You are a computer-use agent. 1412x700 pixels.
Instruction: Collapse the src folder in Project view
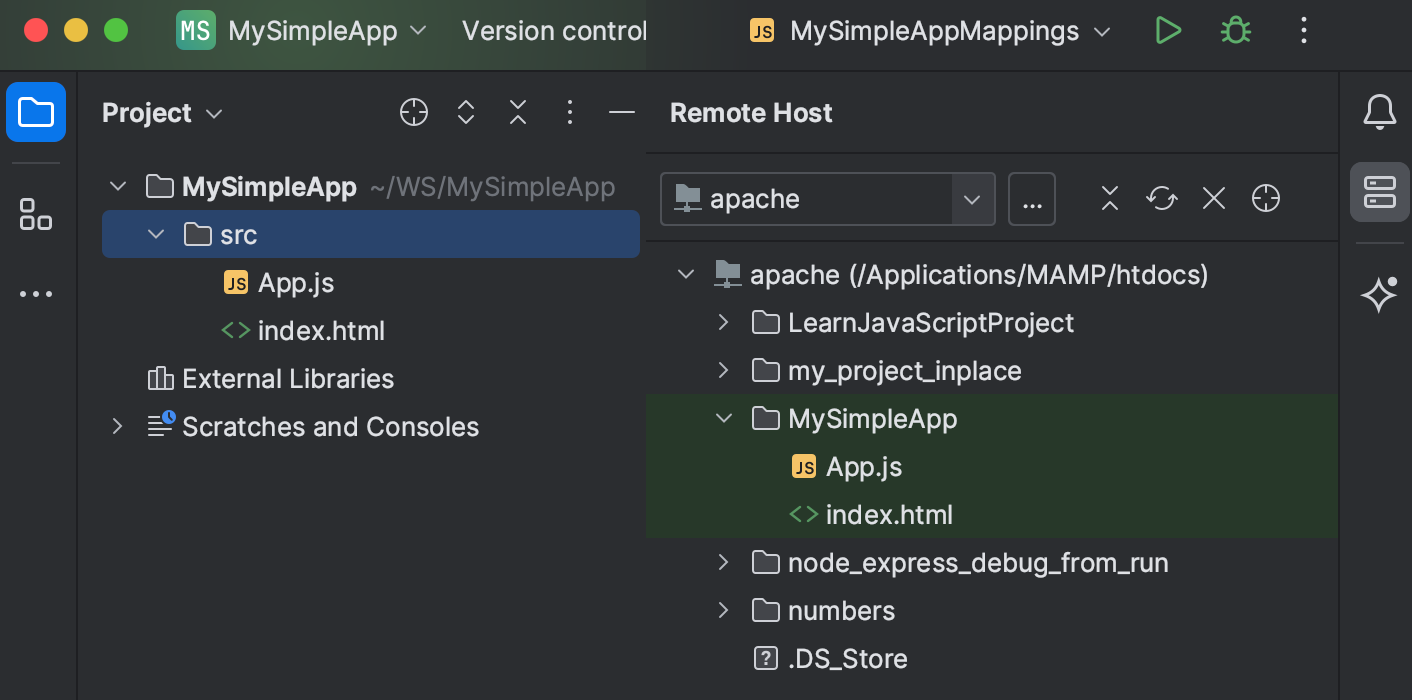pos(156,234)
